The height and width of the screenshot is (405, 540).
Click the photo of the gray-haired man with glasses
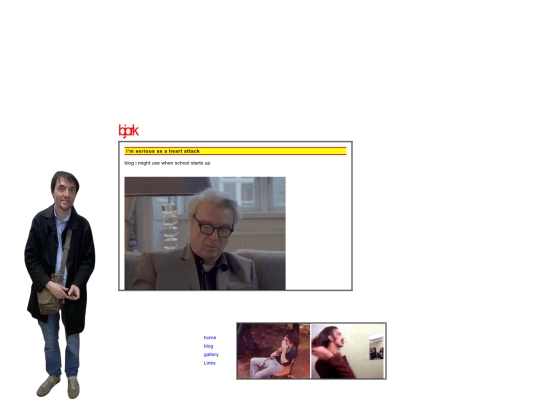pos(205,233)
